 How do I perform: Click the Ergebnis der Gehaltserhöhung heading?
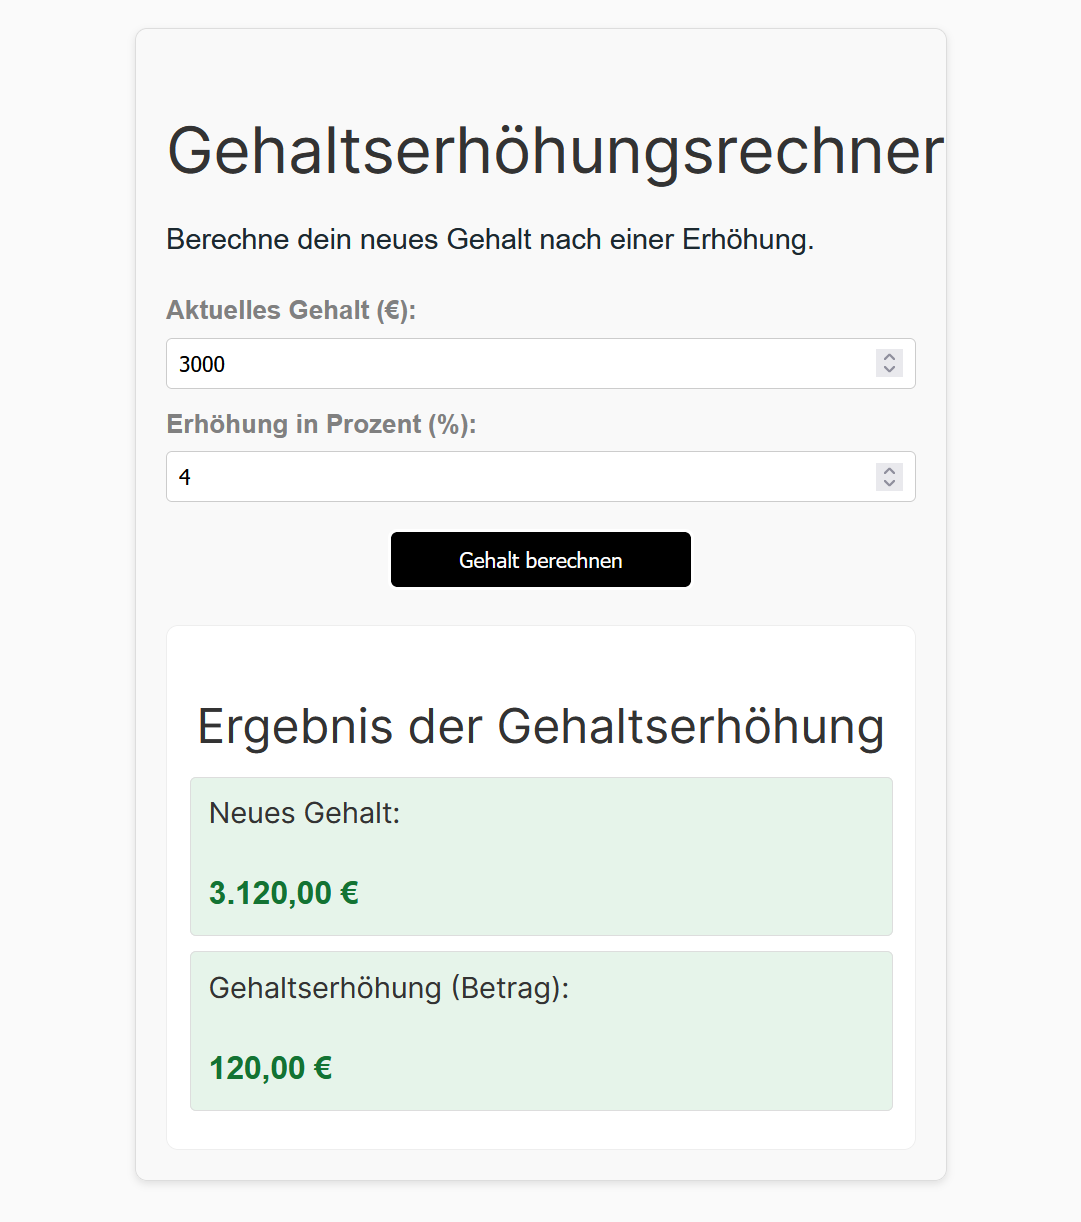click(541, 727)
